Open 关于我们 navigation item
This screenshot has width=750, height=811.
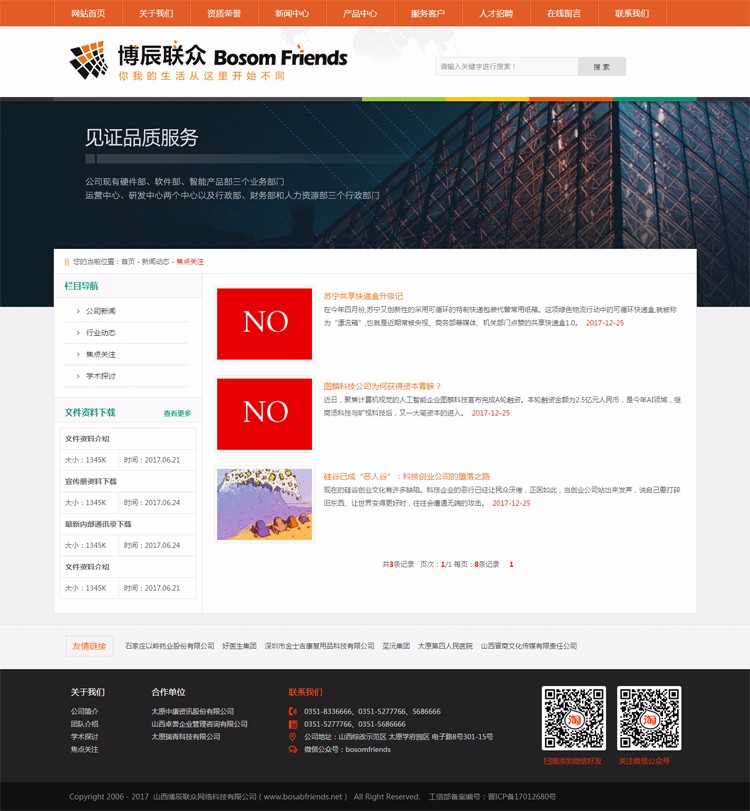(x=156, y=13)
